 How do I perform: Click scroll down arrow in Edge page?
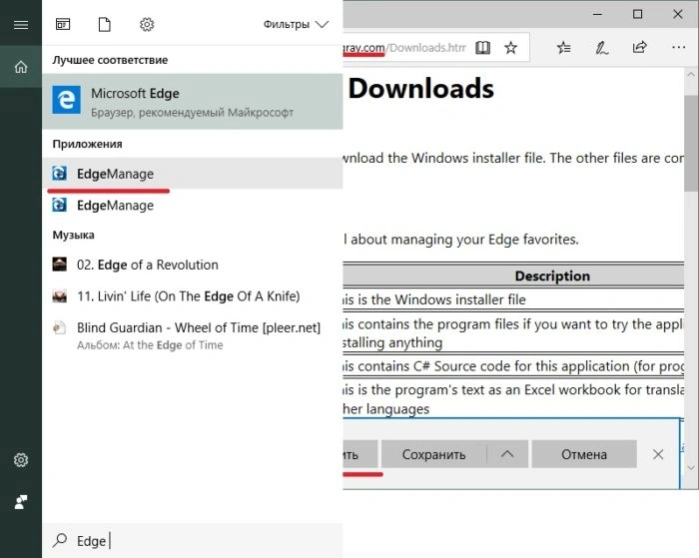(x=691, y=468)
